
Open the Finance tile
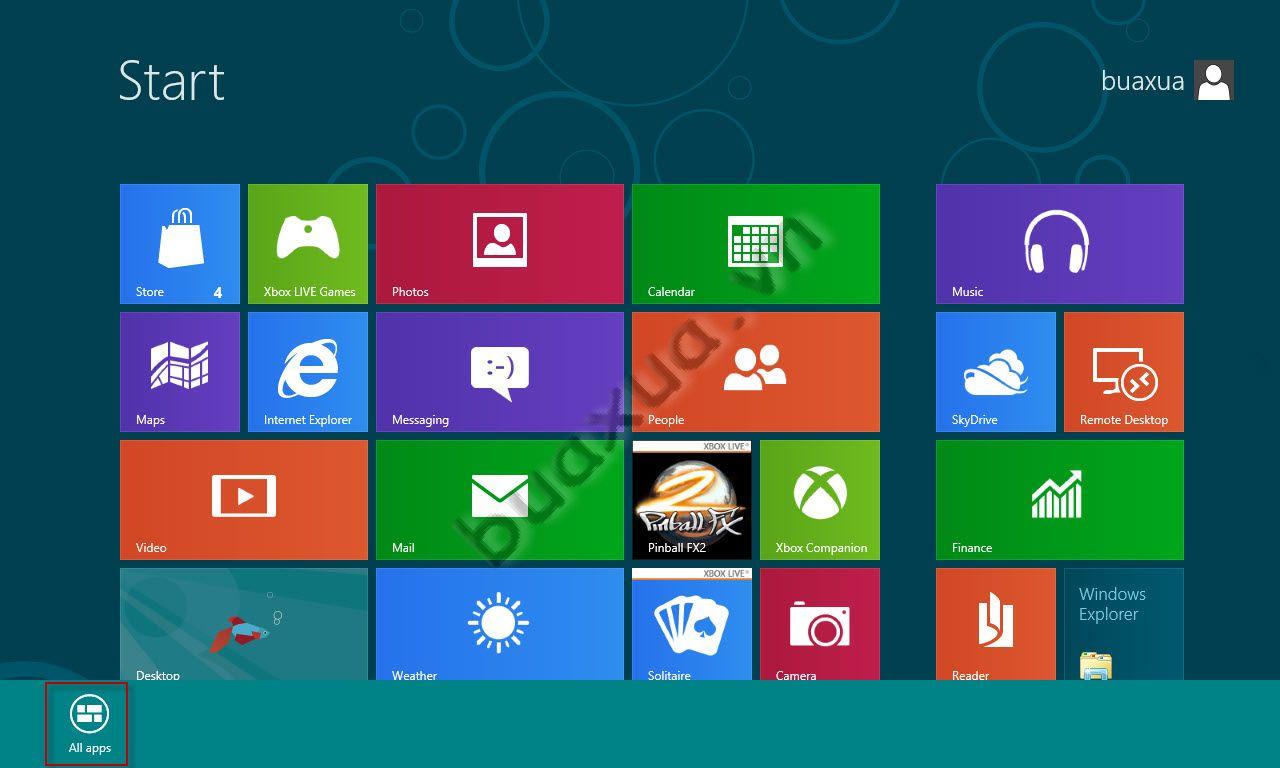pos(1060,500)
